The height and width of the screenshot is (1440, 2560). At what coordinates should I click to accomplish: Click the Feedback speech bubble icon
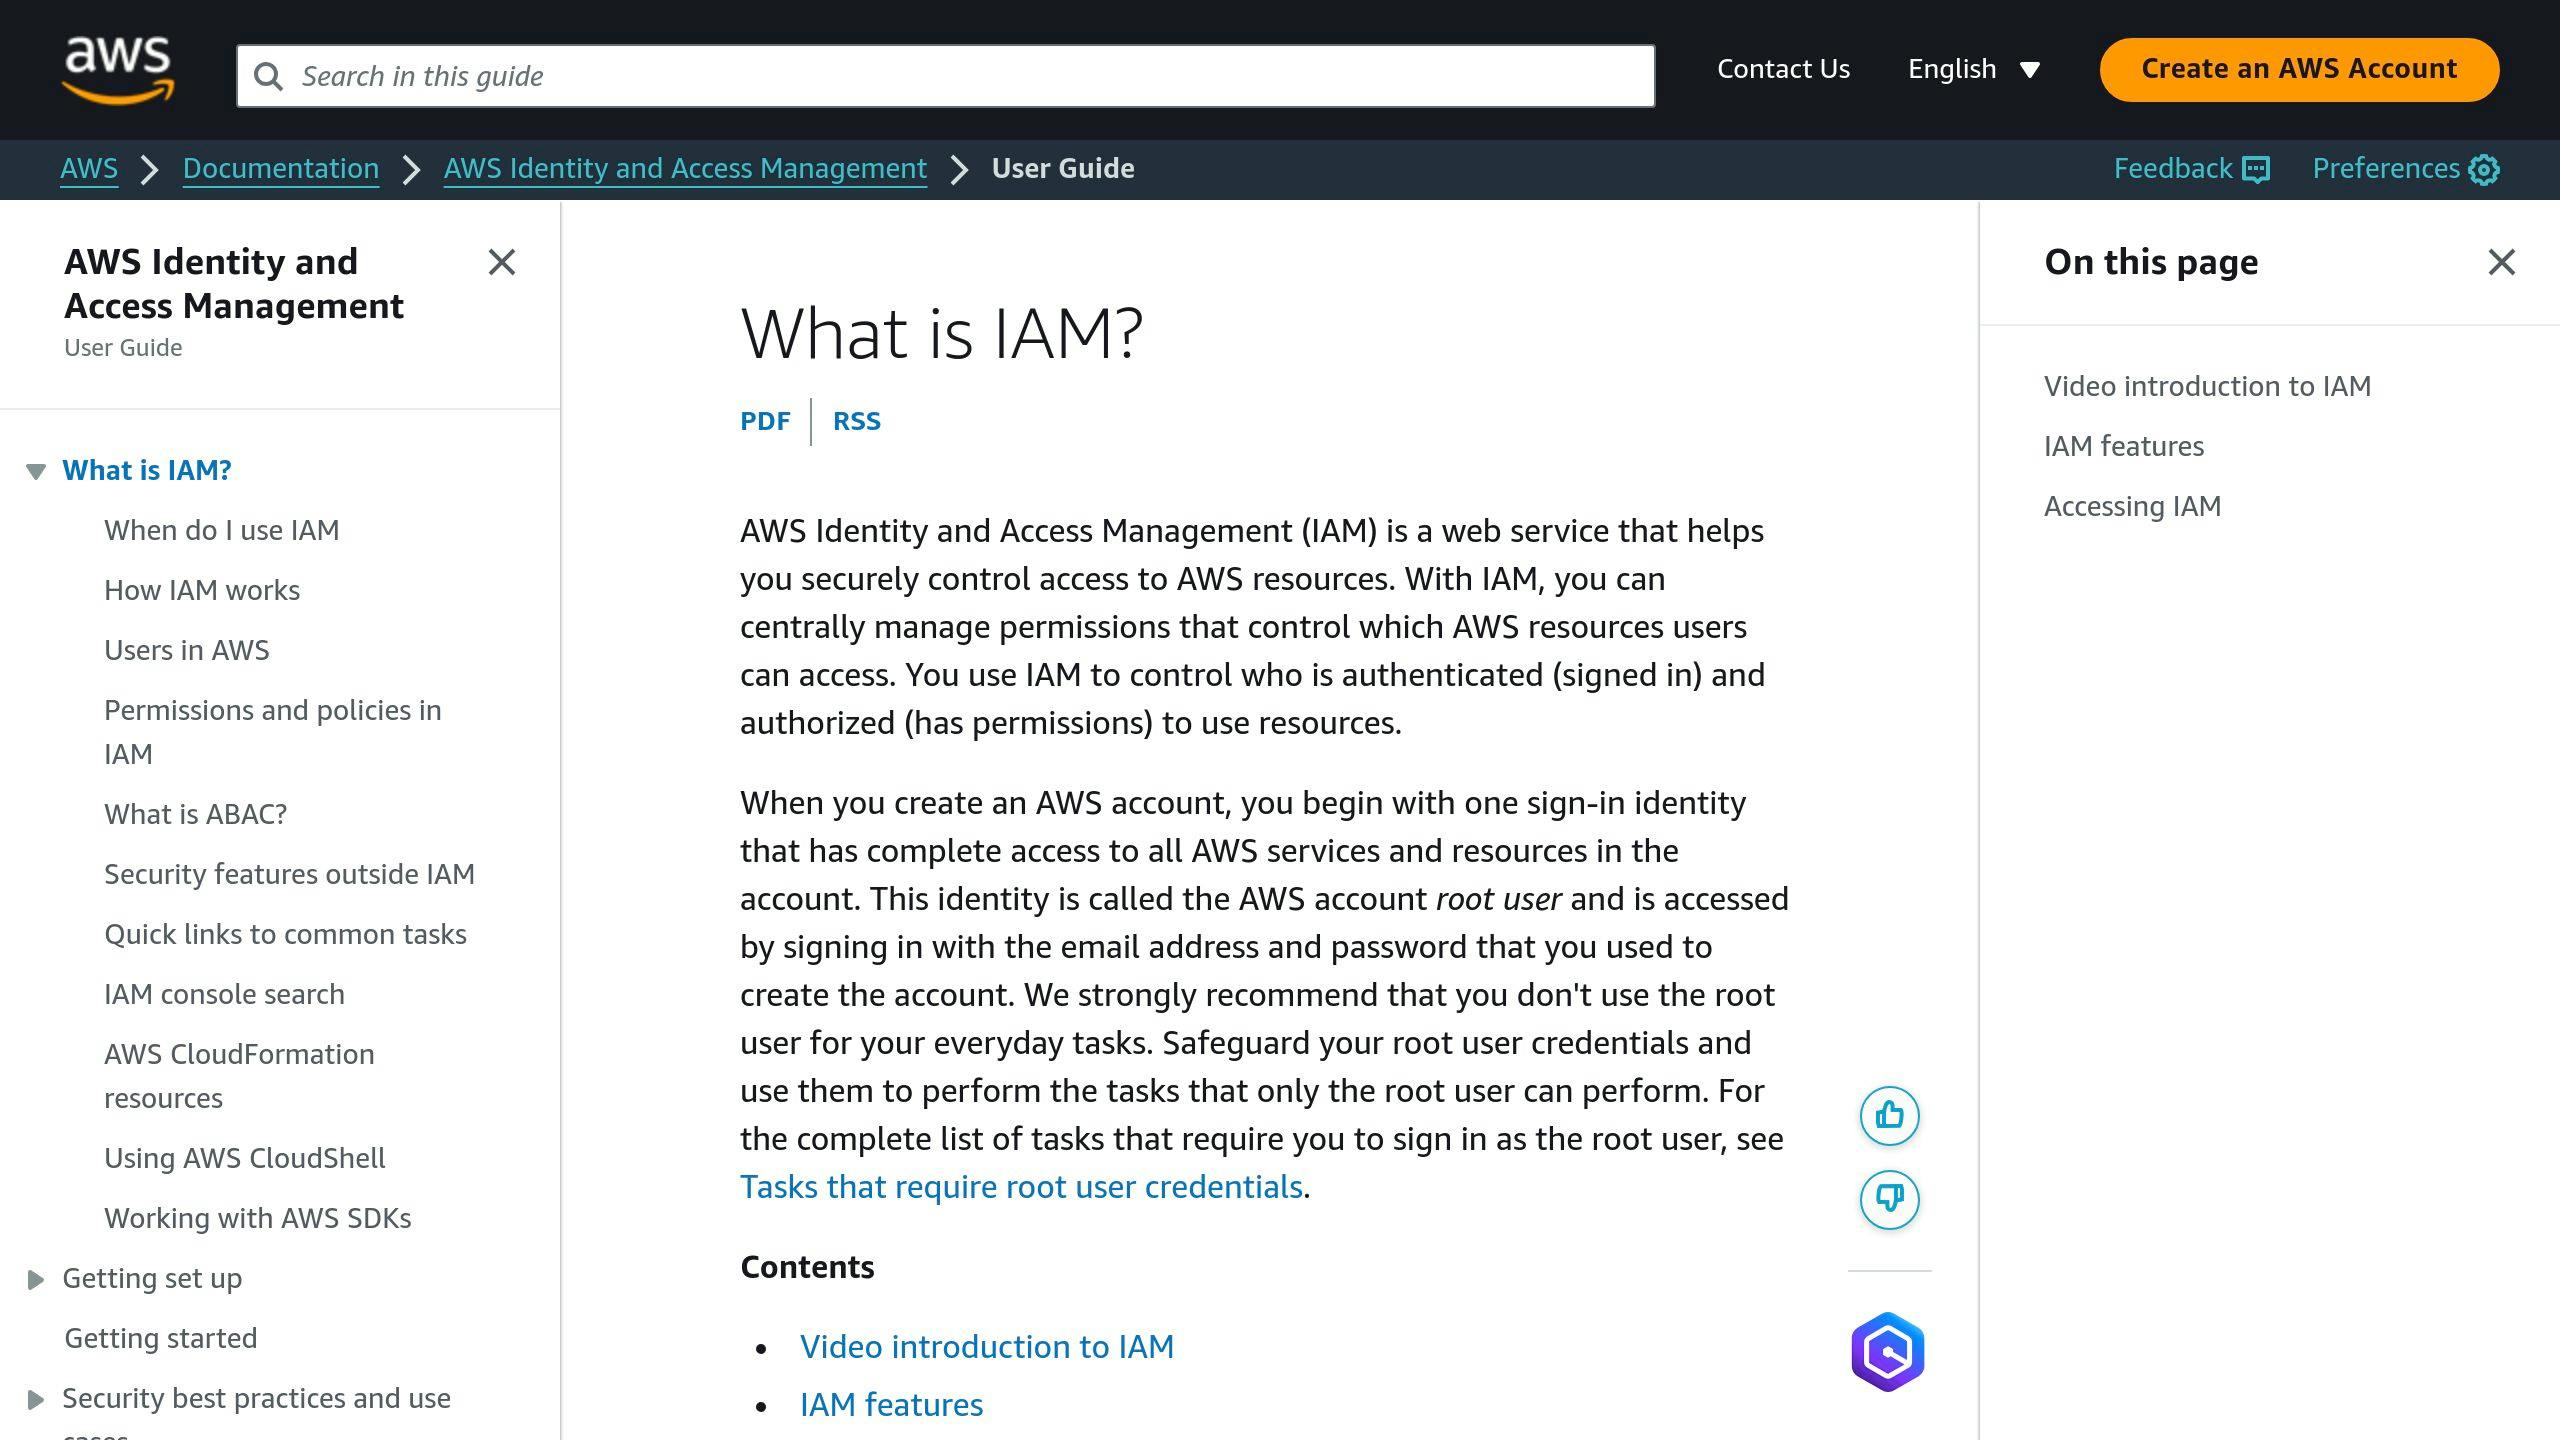pyautogui.click(x=2256, y=169)
